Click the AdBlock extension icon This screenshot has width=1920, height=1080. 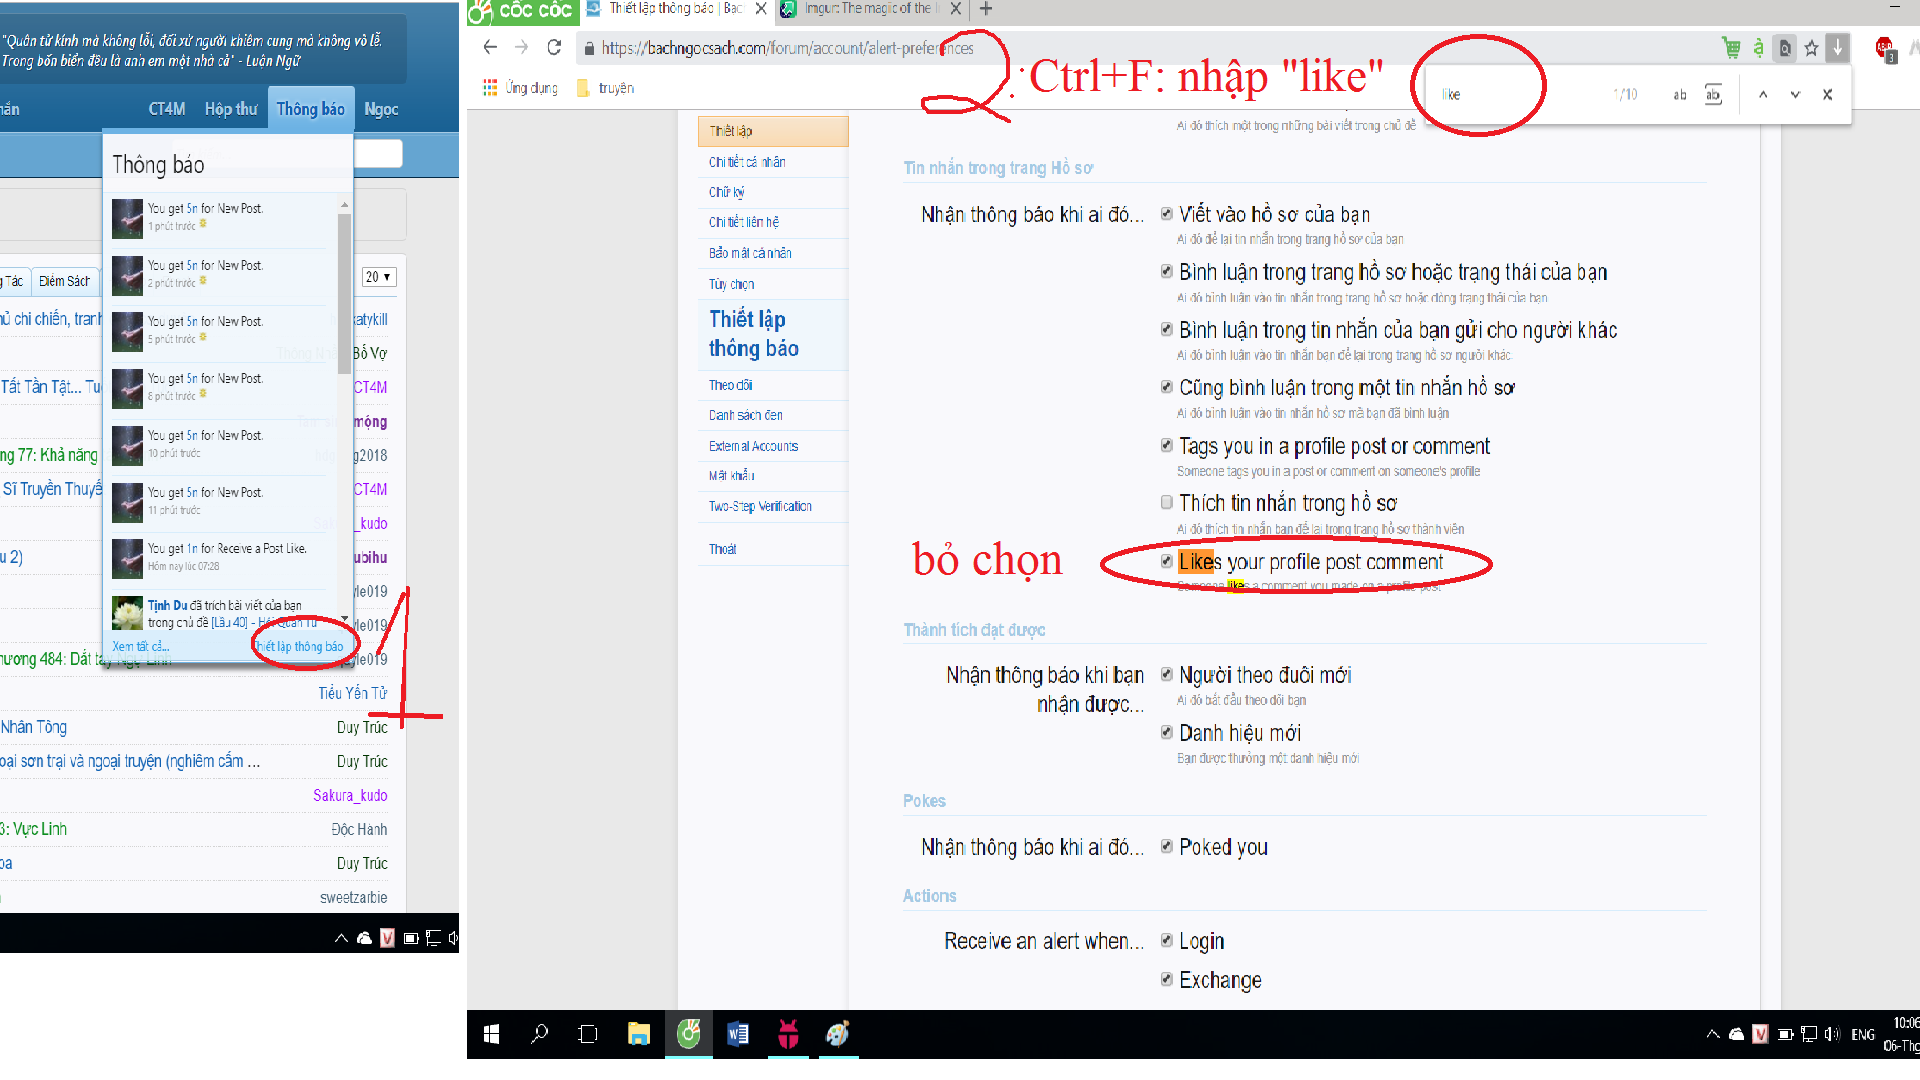[x=1884, y=47]
